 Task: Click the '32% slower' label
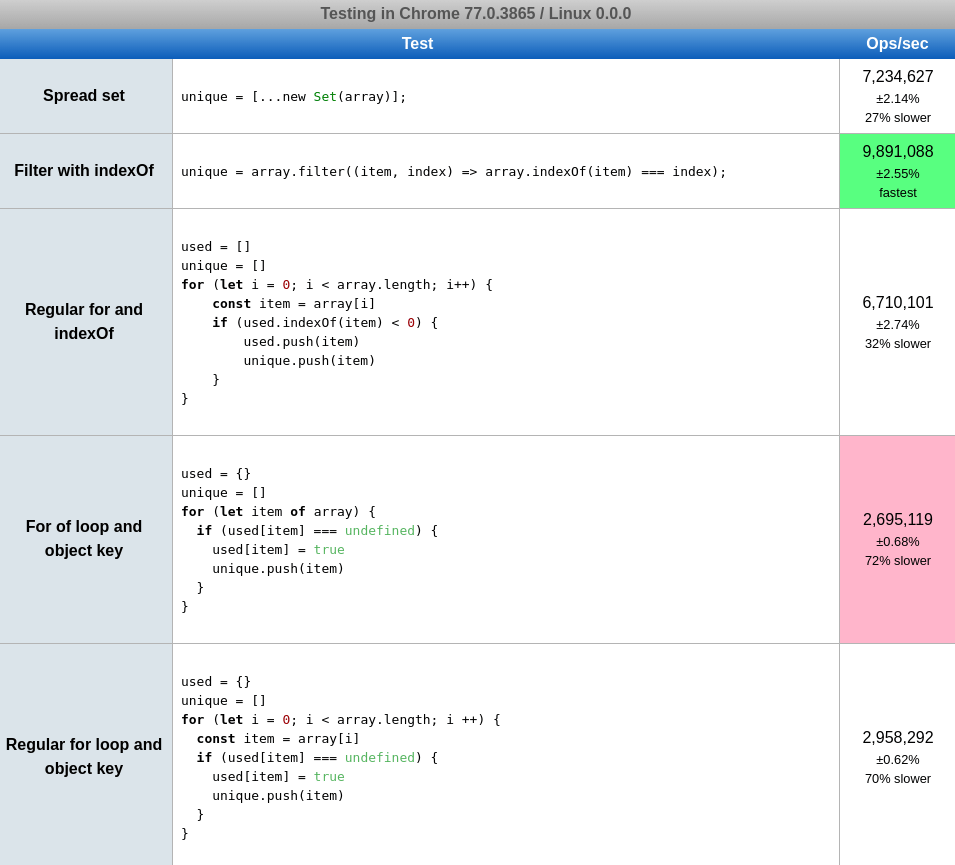point(897,344)
